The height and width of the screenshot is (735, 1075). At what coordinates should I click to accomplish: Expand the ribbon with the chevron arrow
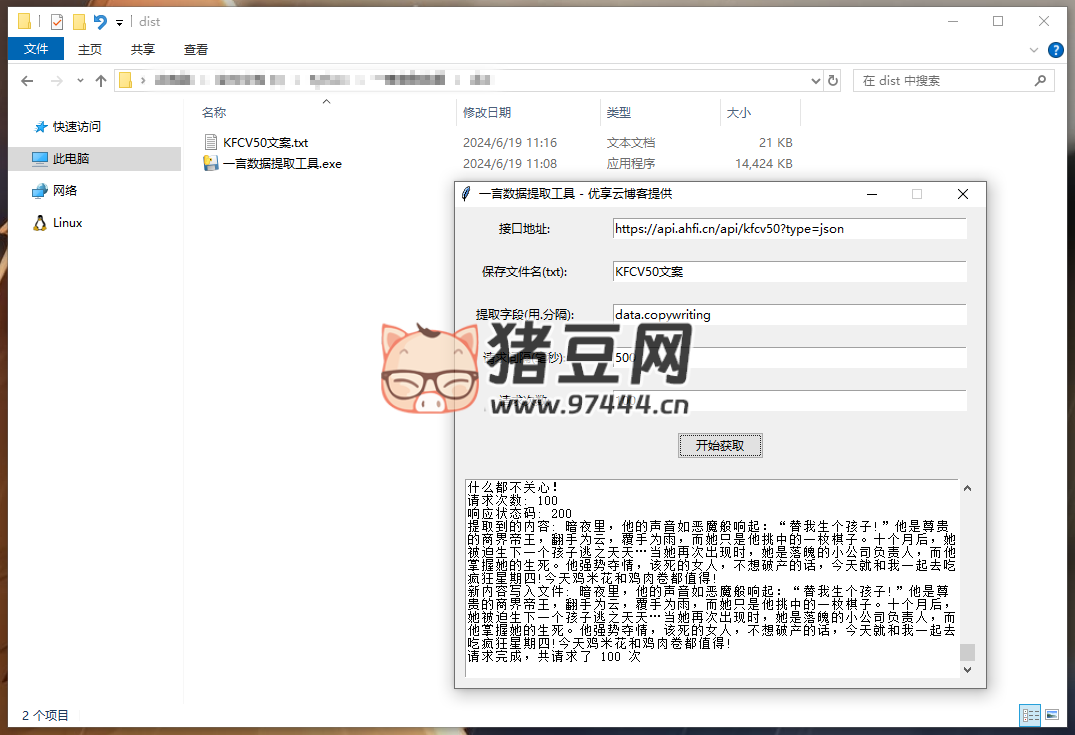click(x=1034, y=49)
